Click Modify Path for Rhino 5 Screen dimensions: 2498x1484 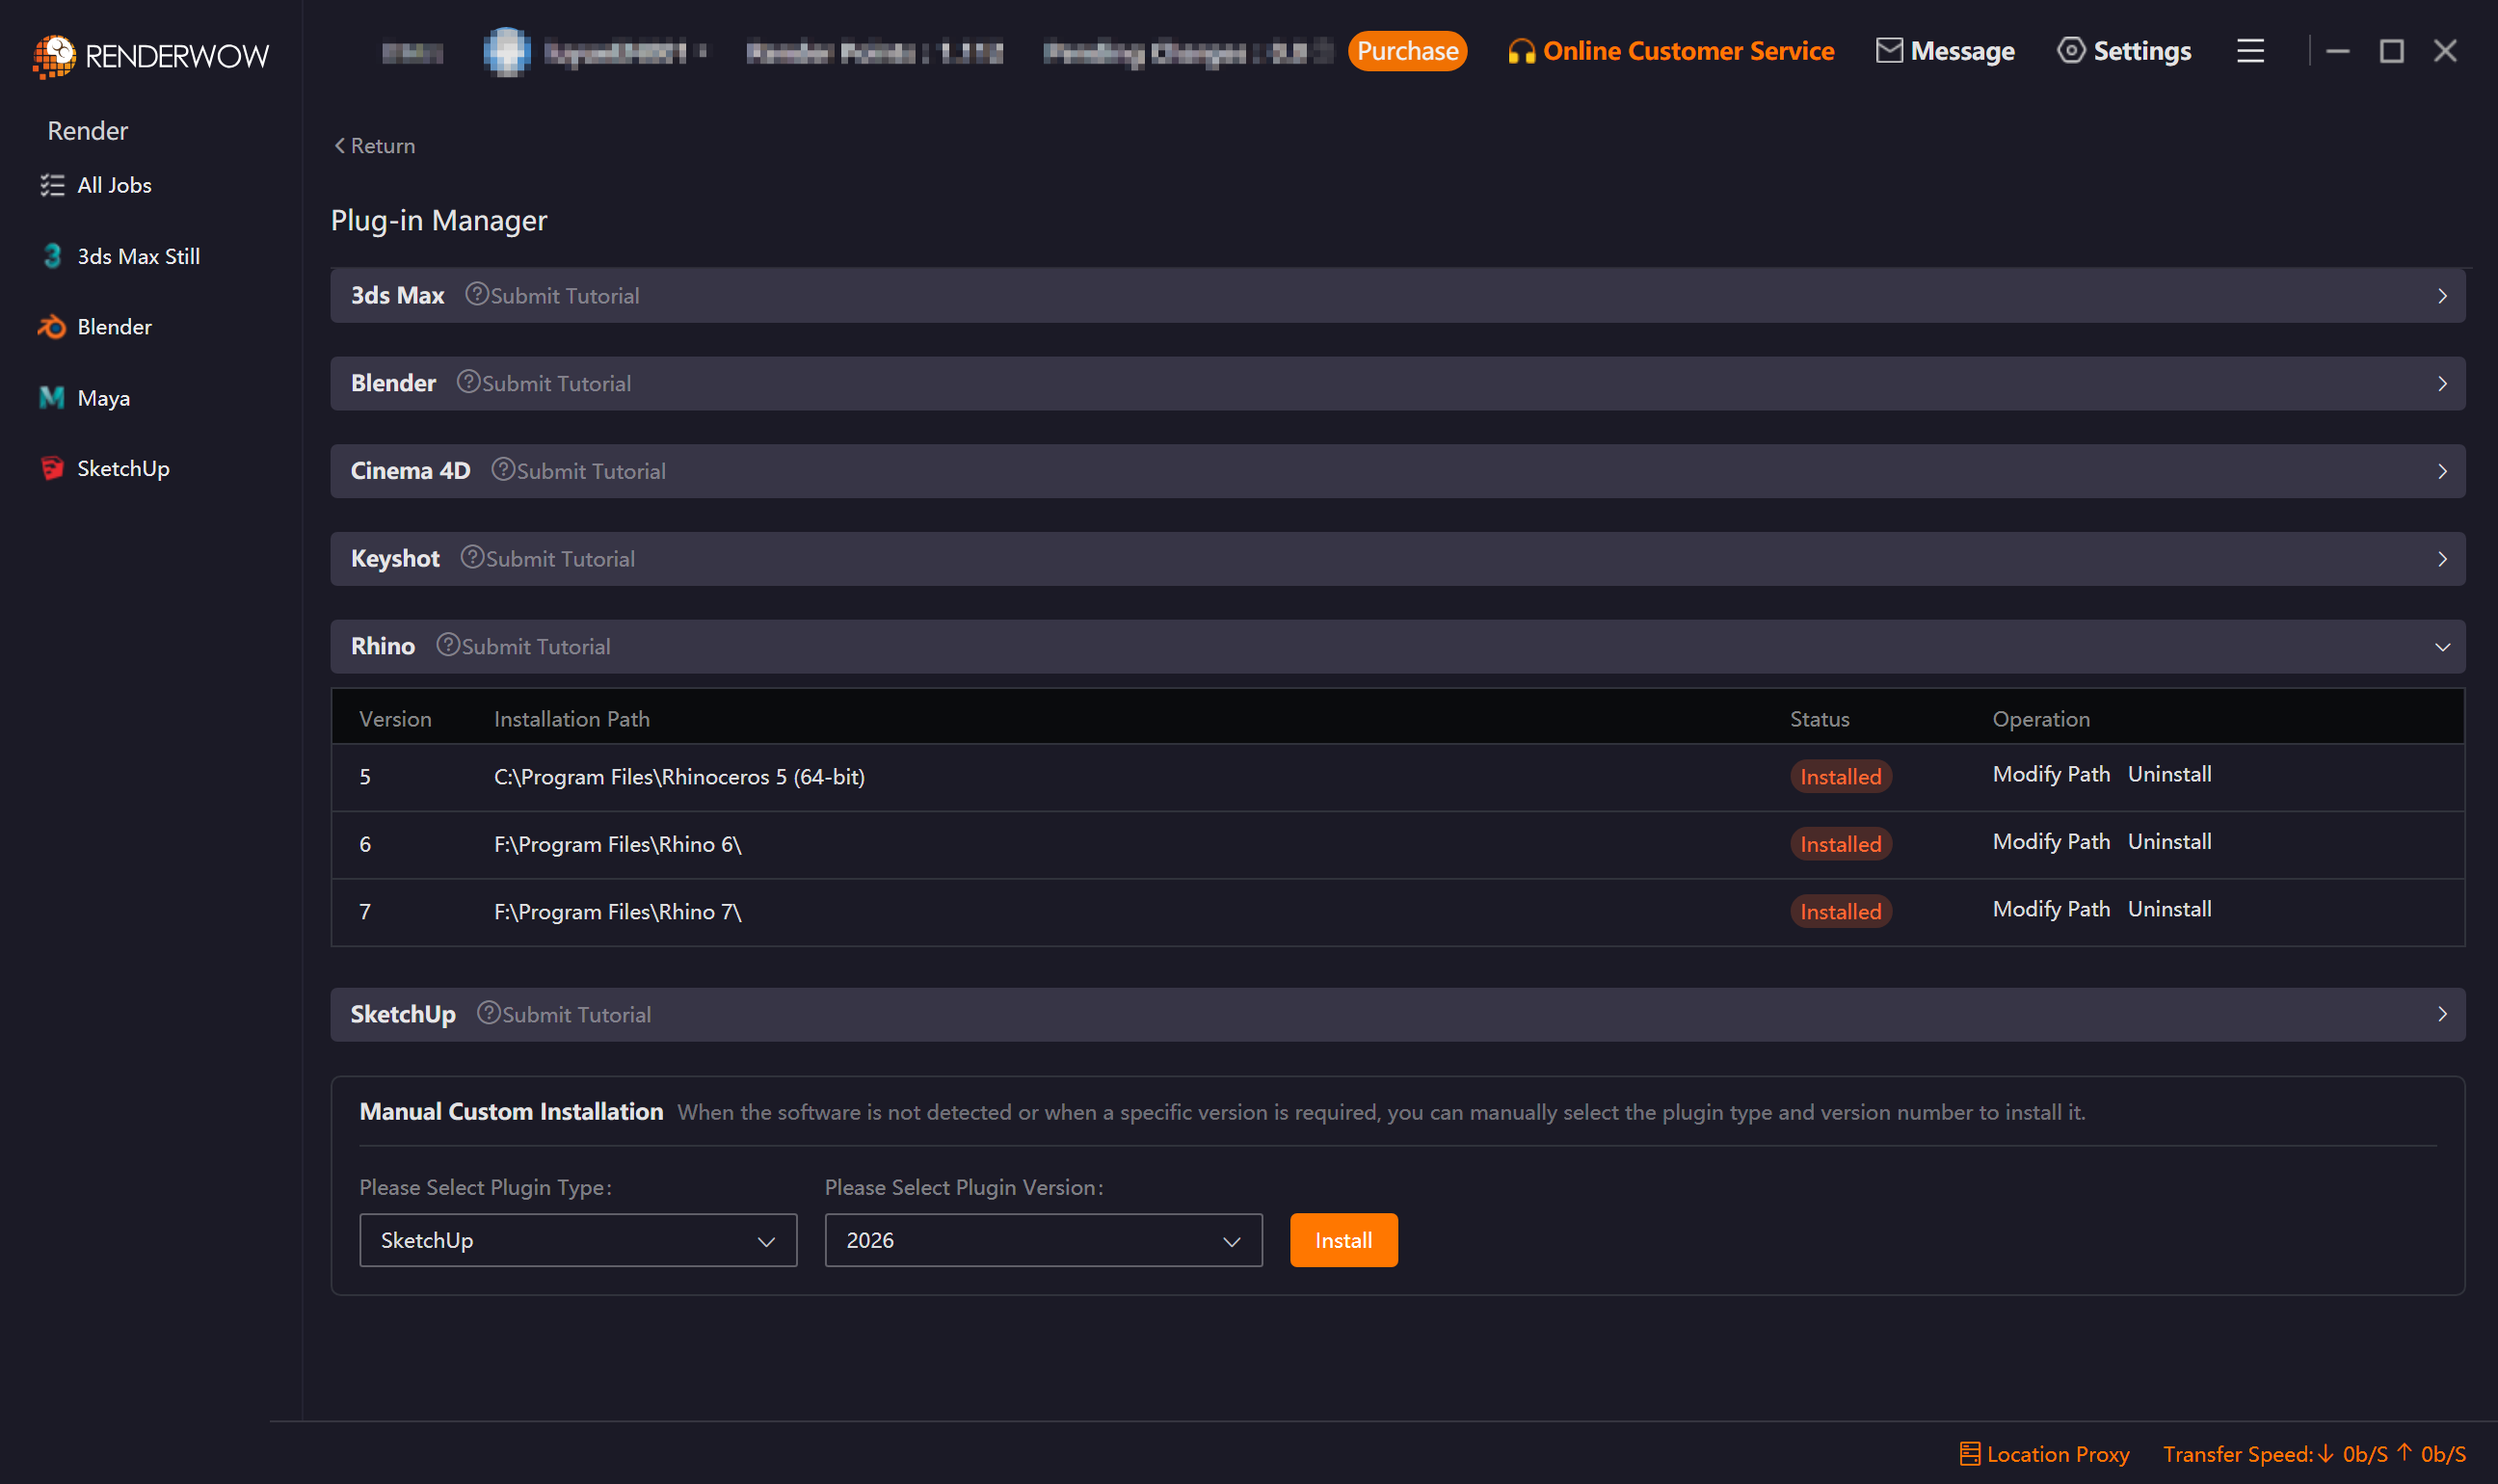pyautogui.click(x=2051, y=774)
